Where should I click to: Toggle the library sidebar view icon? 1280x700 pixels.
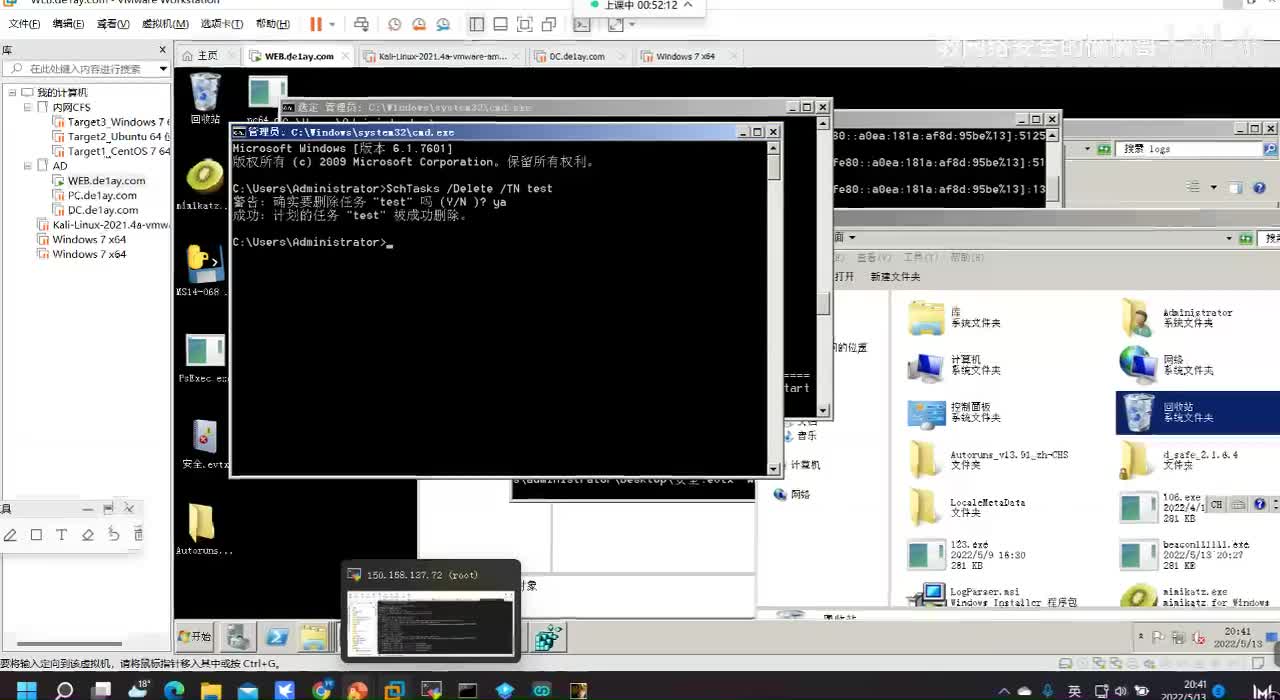pyautogui.click(x=477, y=24)
